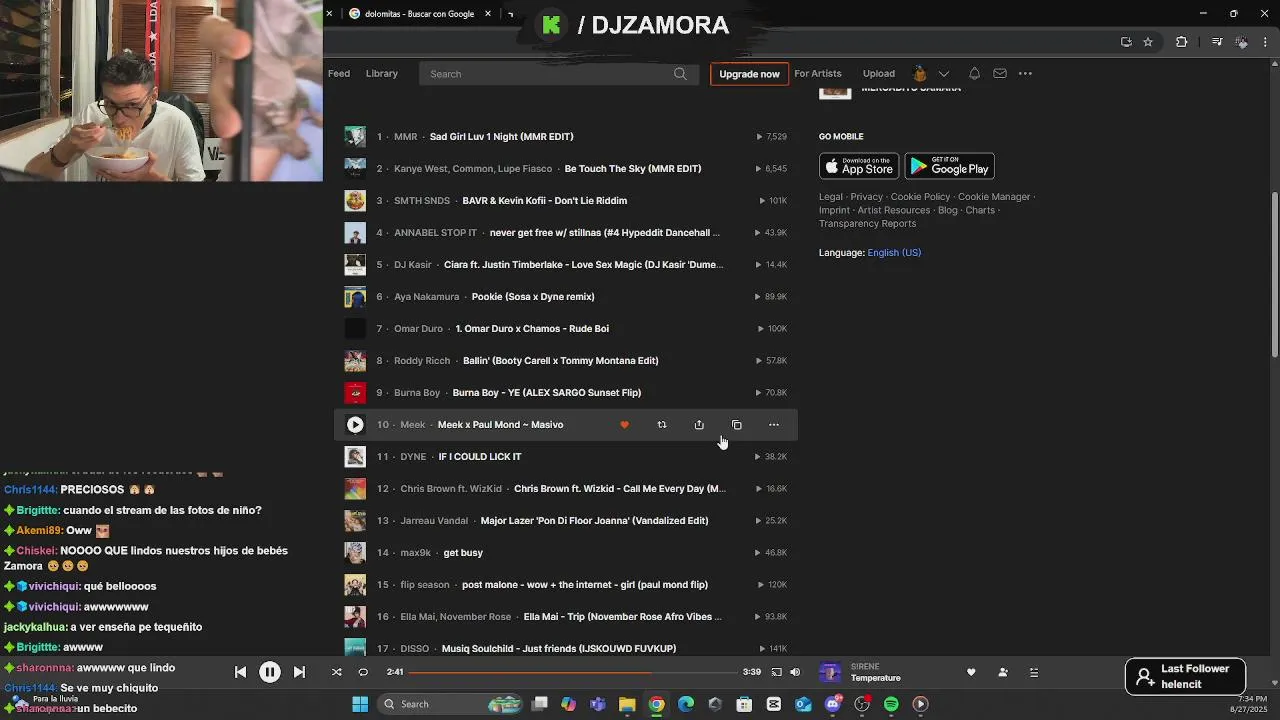1280x720 pixels.
Task: Change language via English (US) link
Action: [894, 253]
